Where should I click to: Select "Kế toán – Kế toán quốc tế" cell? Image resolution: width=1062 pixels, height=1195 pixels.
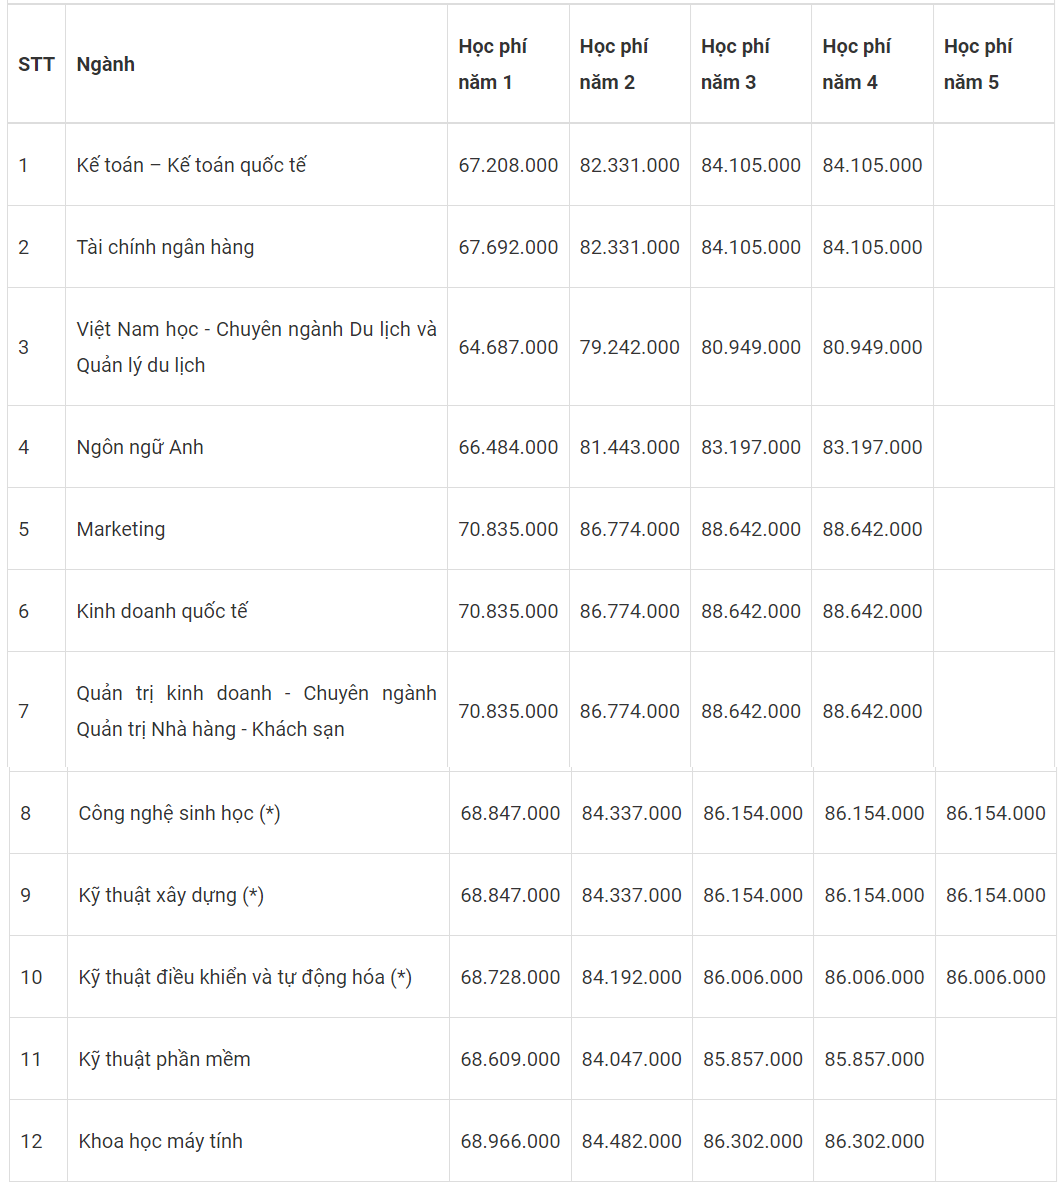191,165
